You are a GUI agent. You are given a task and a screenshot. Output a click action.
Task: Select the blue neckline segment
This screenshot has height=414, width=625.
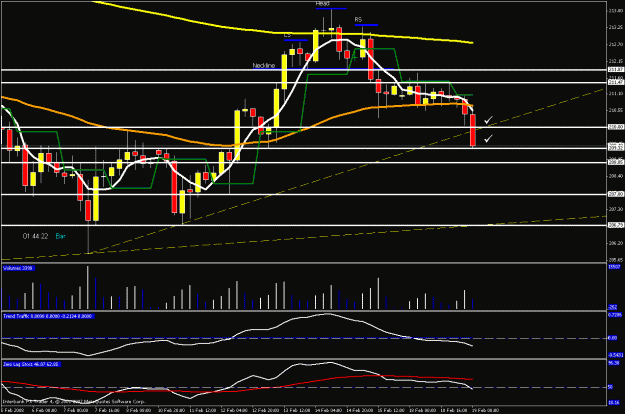pyautogui.click(x=323, y=69)
